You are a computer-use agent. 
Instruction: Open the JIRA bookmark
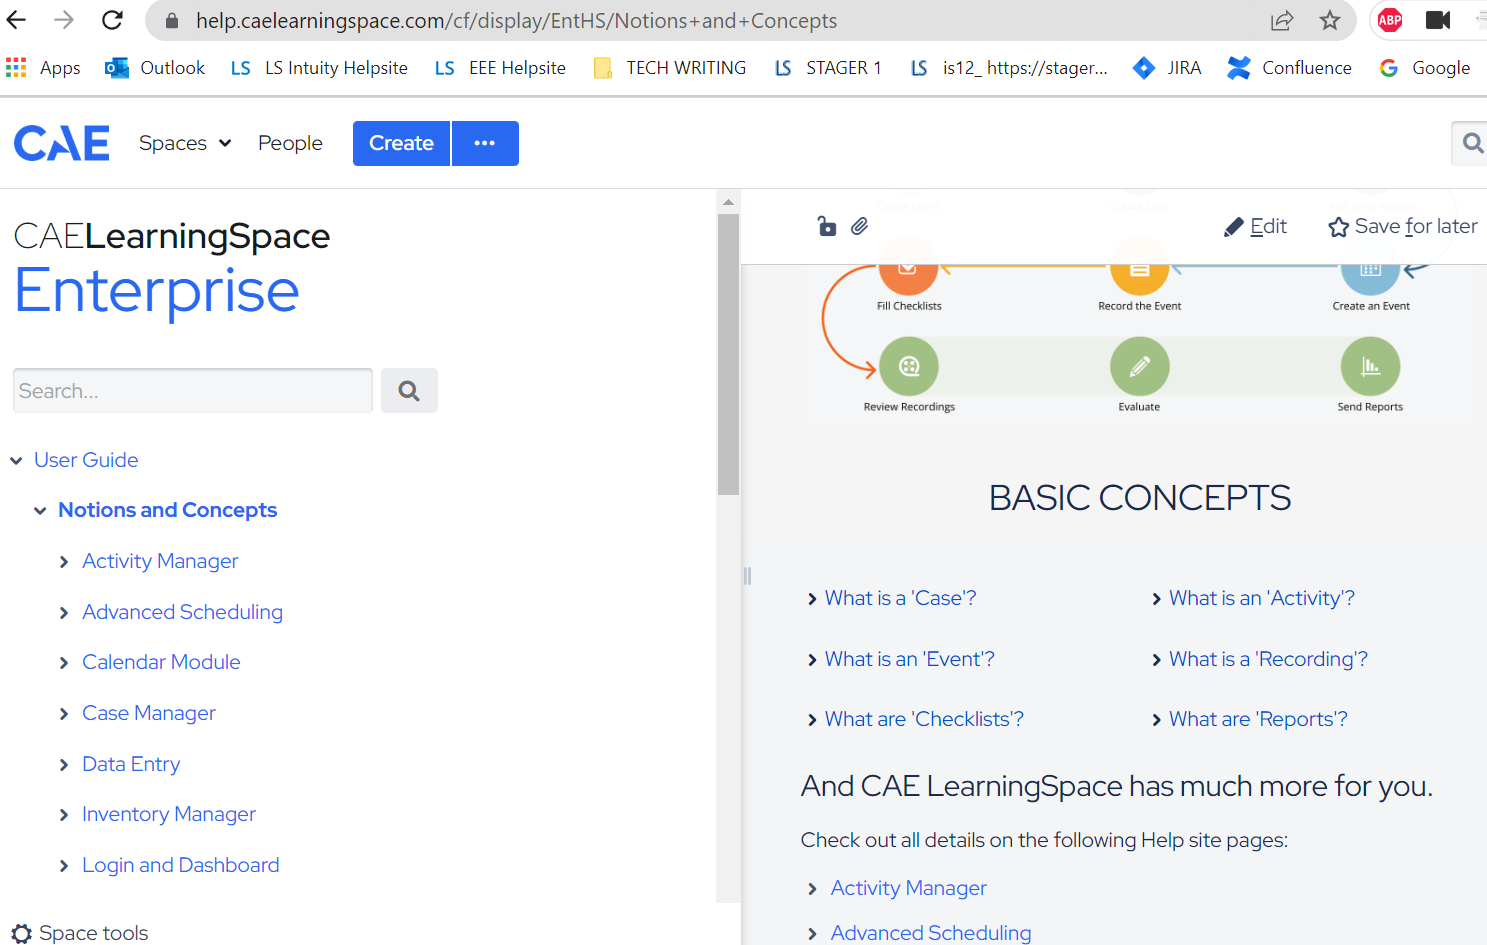pyautogui.click(x=1167, y=68)
